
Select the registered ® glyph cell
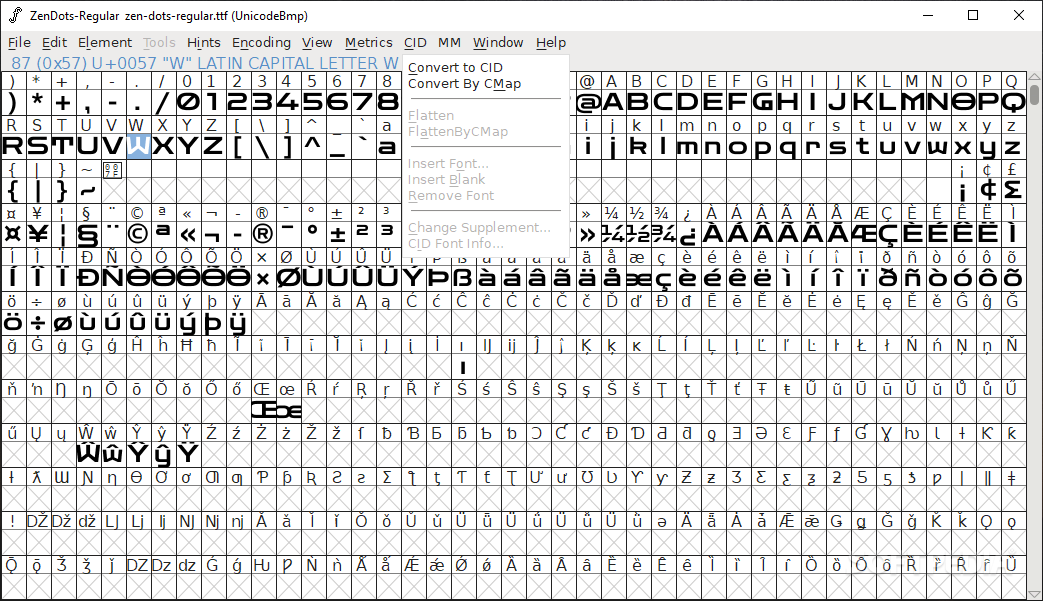pos(263,234)
